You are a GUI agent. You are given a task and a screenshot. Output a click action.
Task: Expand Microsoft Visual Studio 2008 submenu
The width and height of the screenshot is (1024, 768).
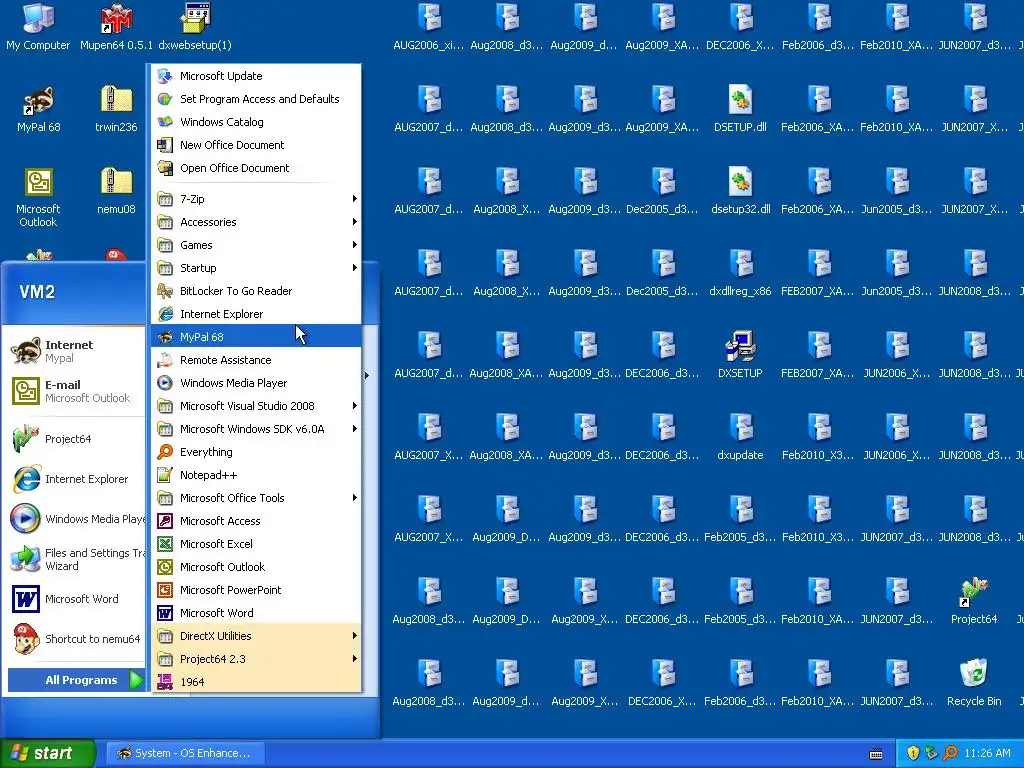coord(256,406)
